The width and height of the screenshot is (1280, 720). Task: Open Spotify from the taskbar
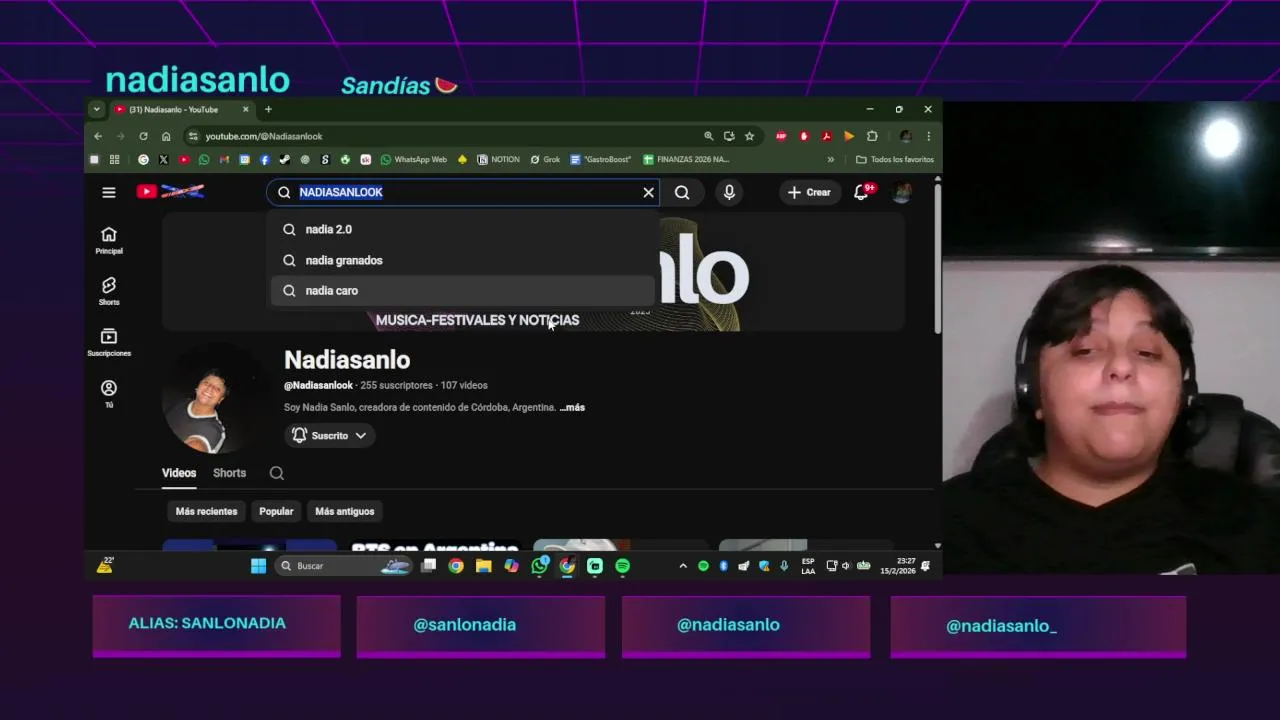point(622,566)
